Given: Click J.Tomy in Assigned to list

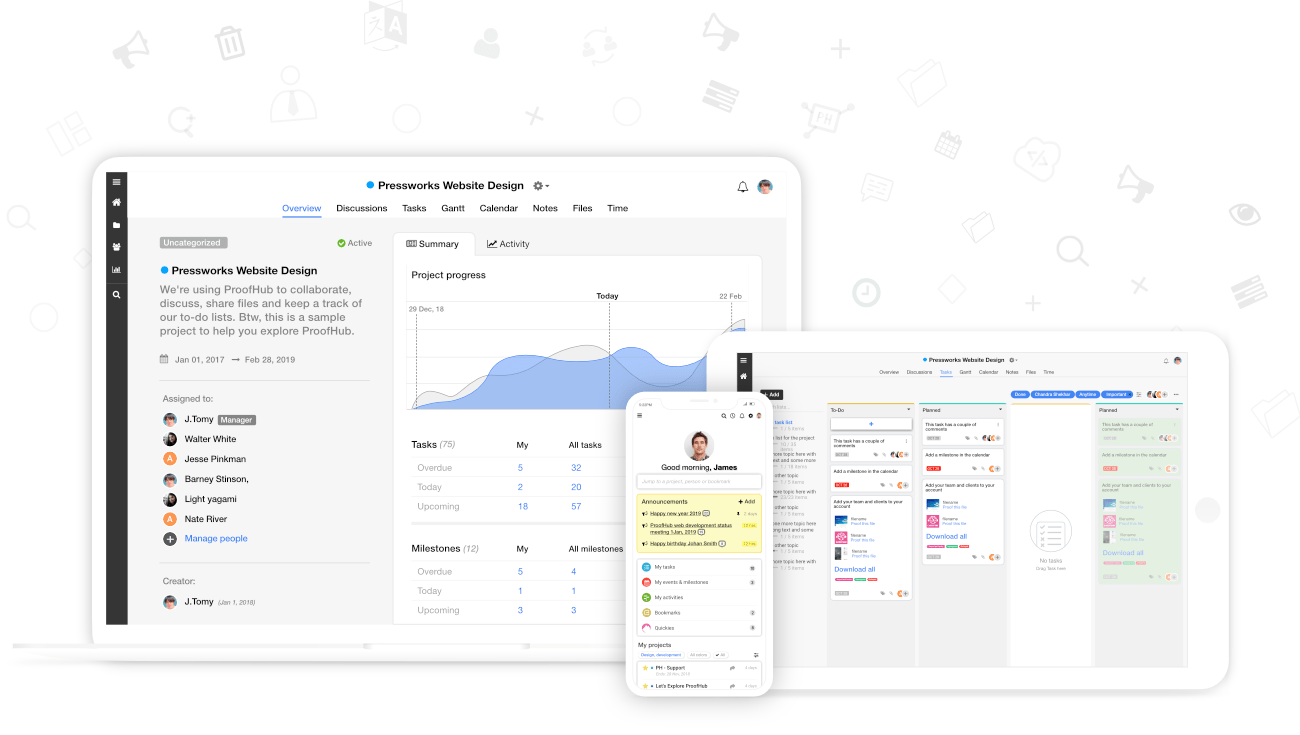Looking at the screenshot, I should pos(199,420).
